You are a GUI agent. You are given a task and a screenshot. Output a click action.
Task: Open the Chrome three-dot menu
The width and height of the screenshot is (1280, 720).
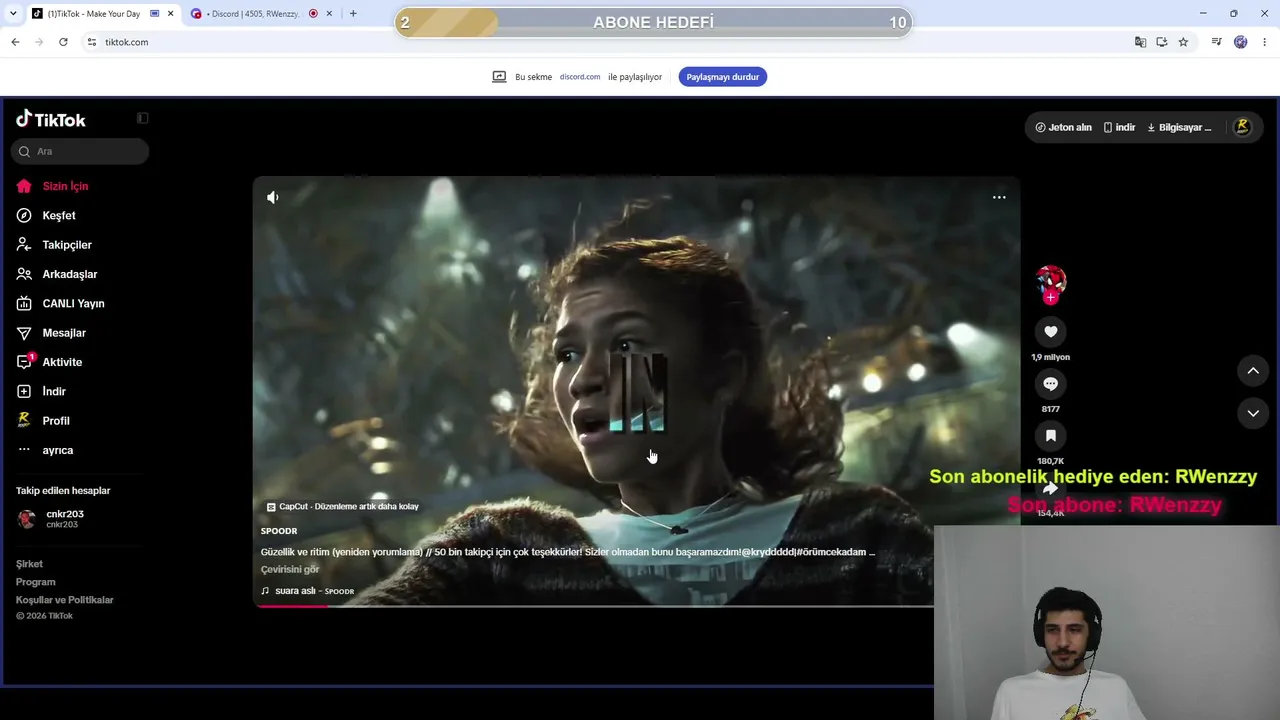(1265, 42)
